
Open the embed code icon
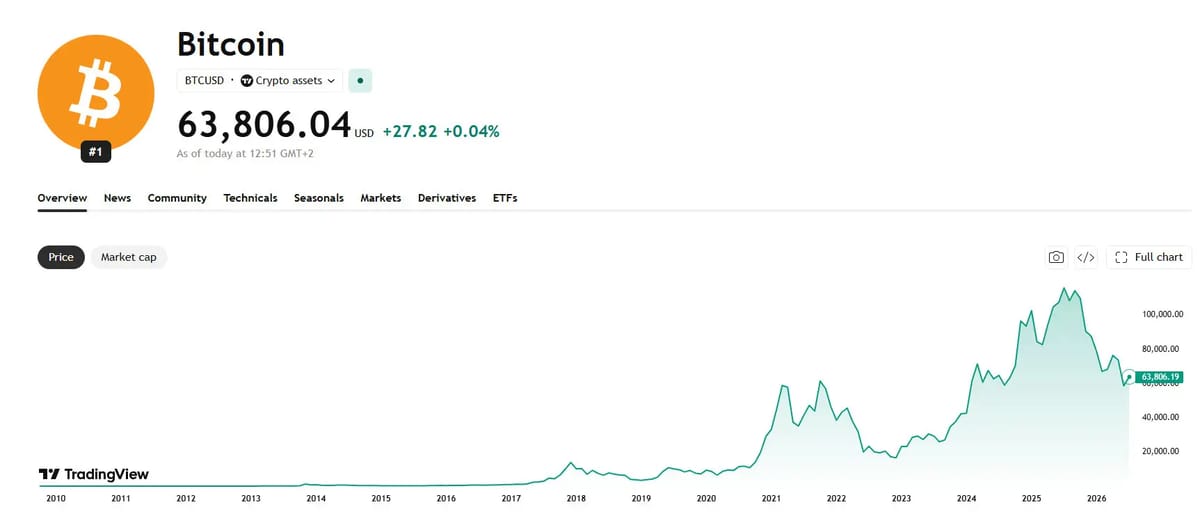point(1086,257)
